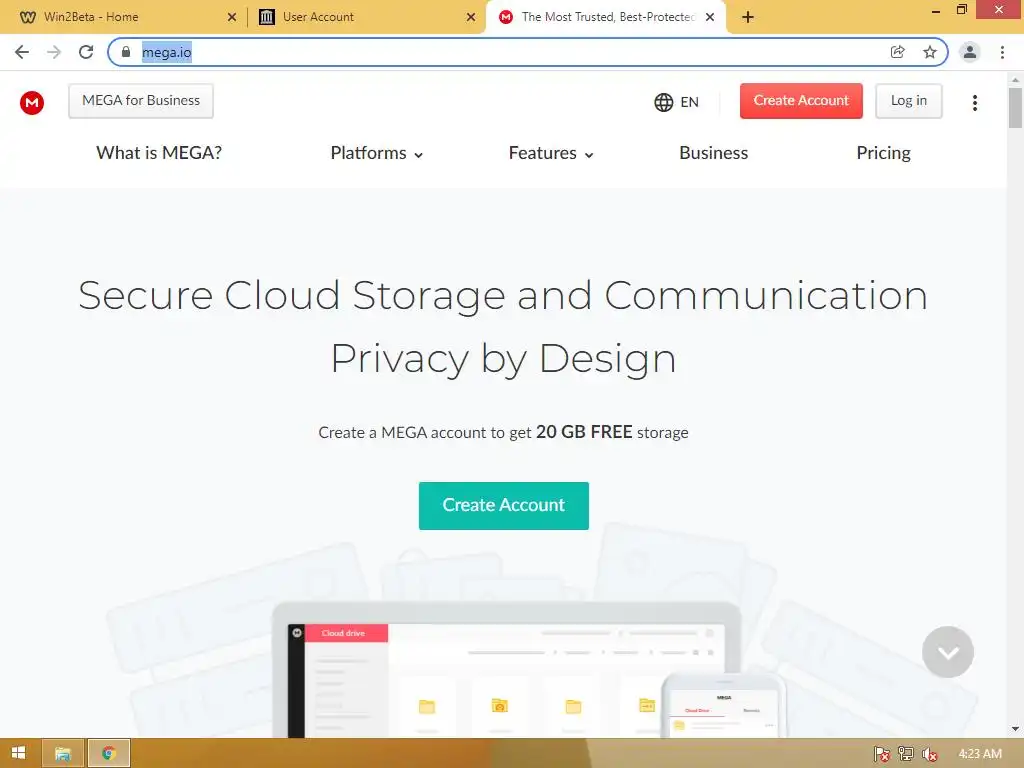Click the globe language icon
This screenshot has height=768, width=1024.
pyautogui.click(x=664, y=103)
